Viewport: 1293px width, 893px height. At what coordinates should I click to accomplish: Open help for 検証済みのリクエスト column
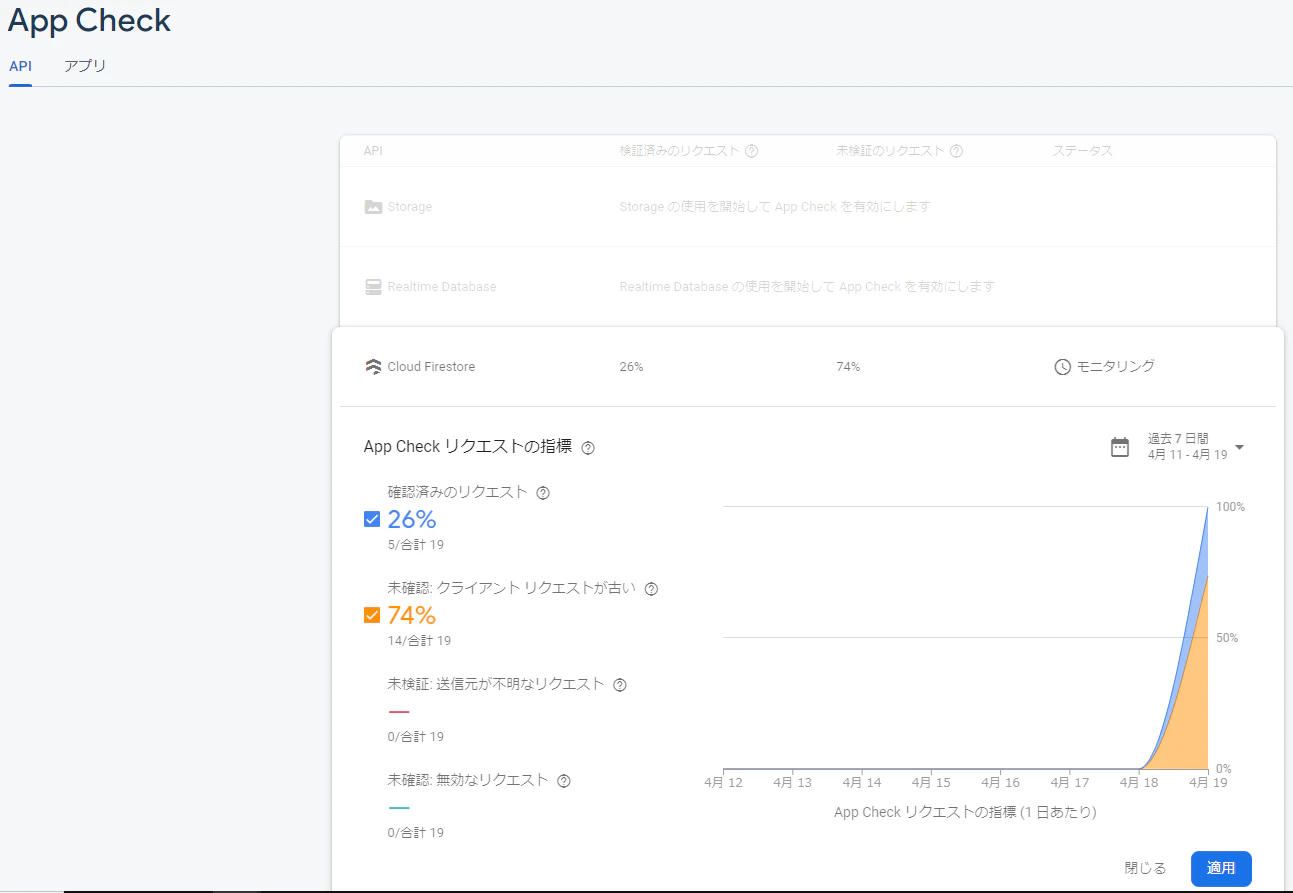(x=752, y=151)
